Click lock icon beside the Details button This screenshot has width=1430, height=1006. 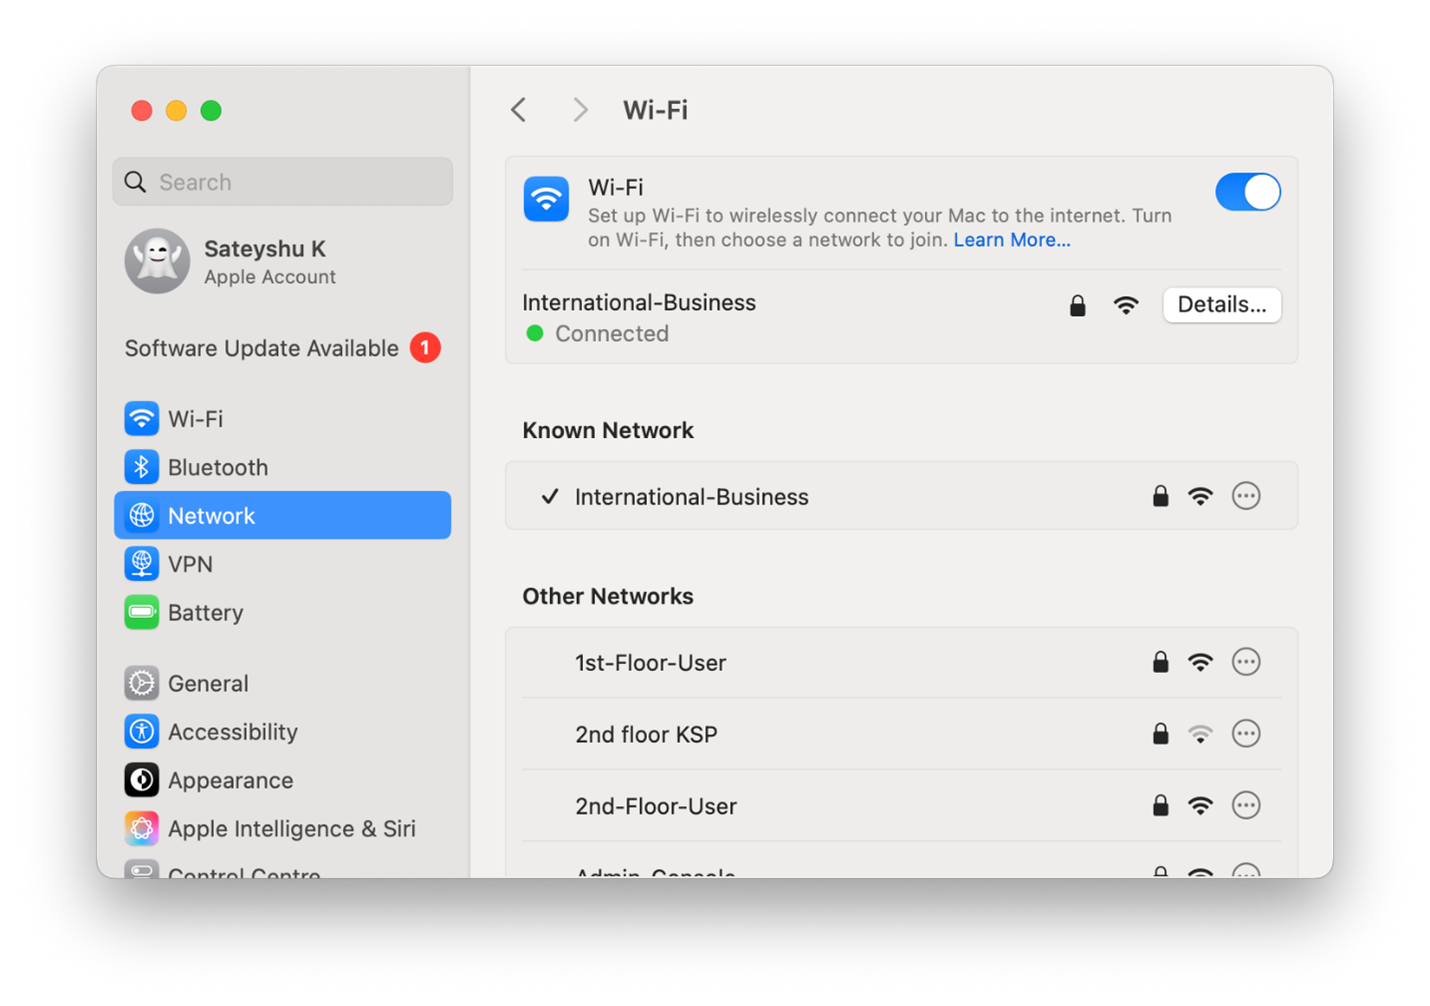tap(1077, 305)
